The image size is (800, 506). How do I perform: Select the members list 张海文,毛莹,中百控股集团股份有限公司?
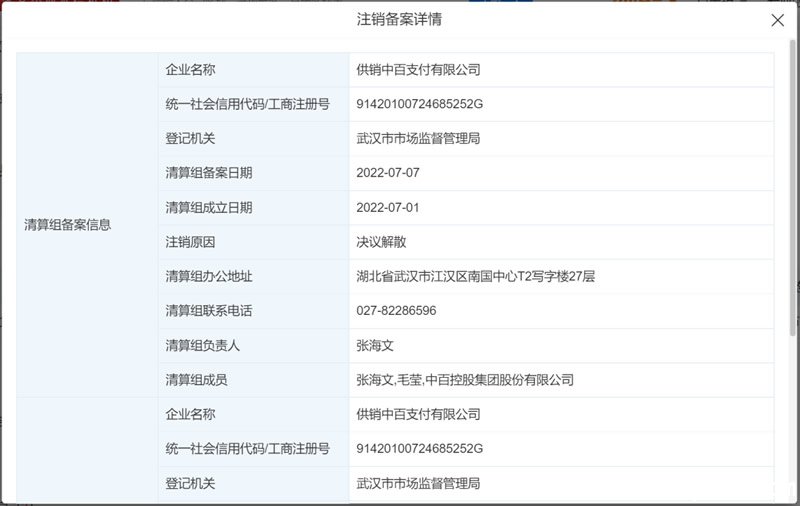pyautogui.click(x=465, y=380)
